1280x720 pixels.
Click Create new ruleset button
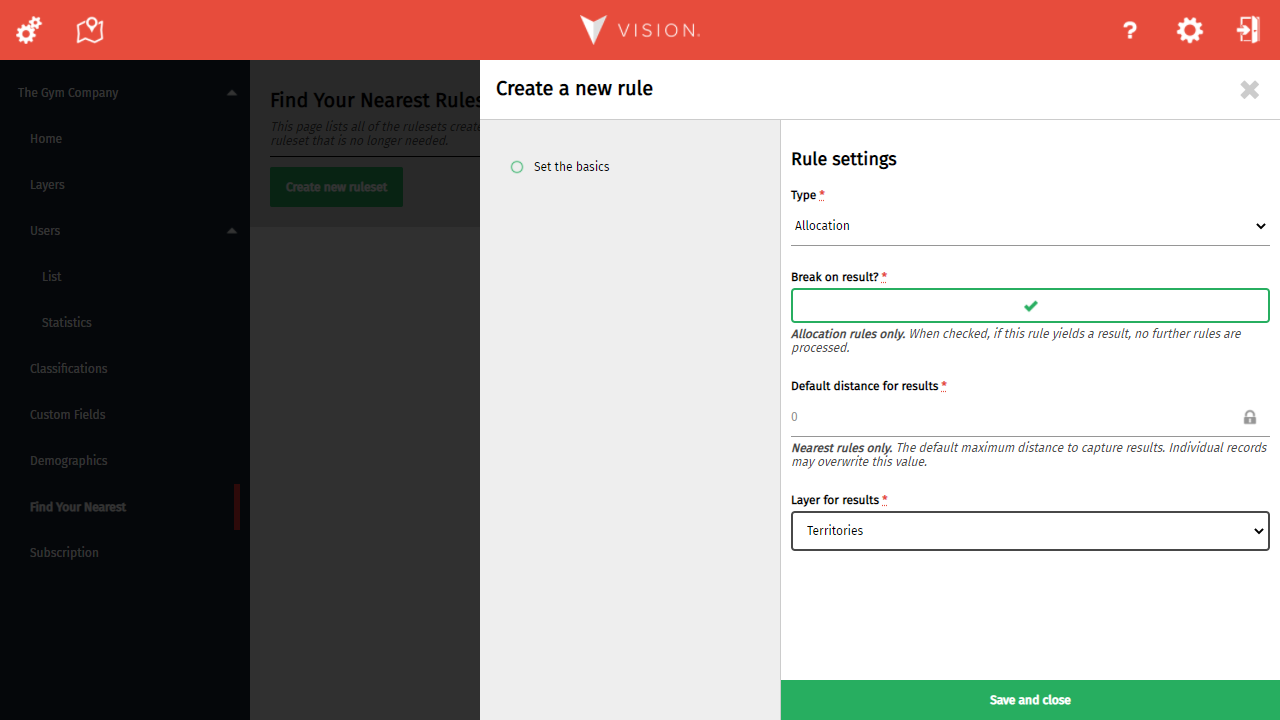(336, 187)
